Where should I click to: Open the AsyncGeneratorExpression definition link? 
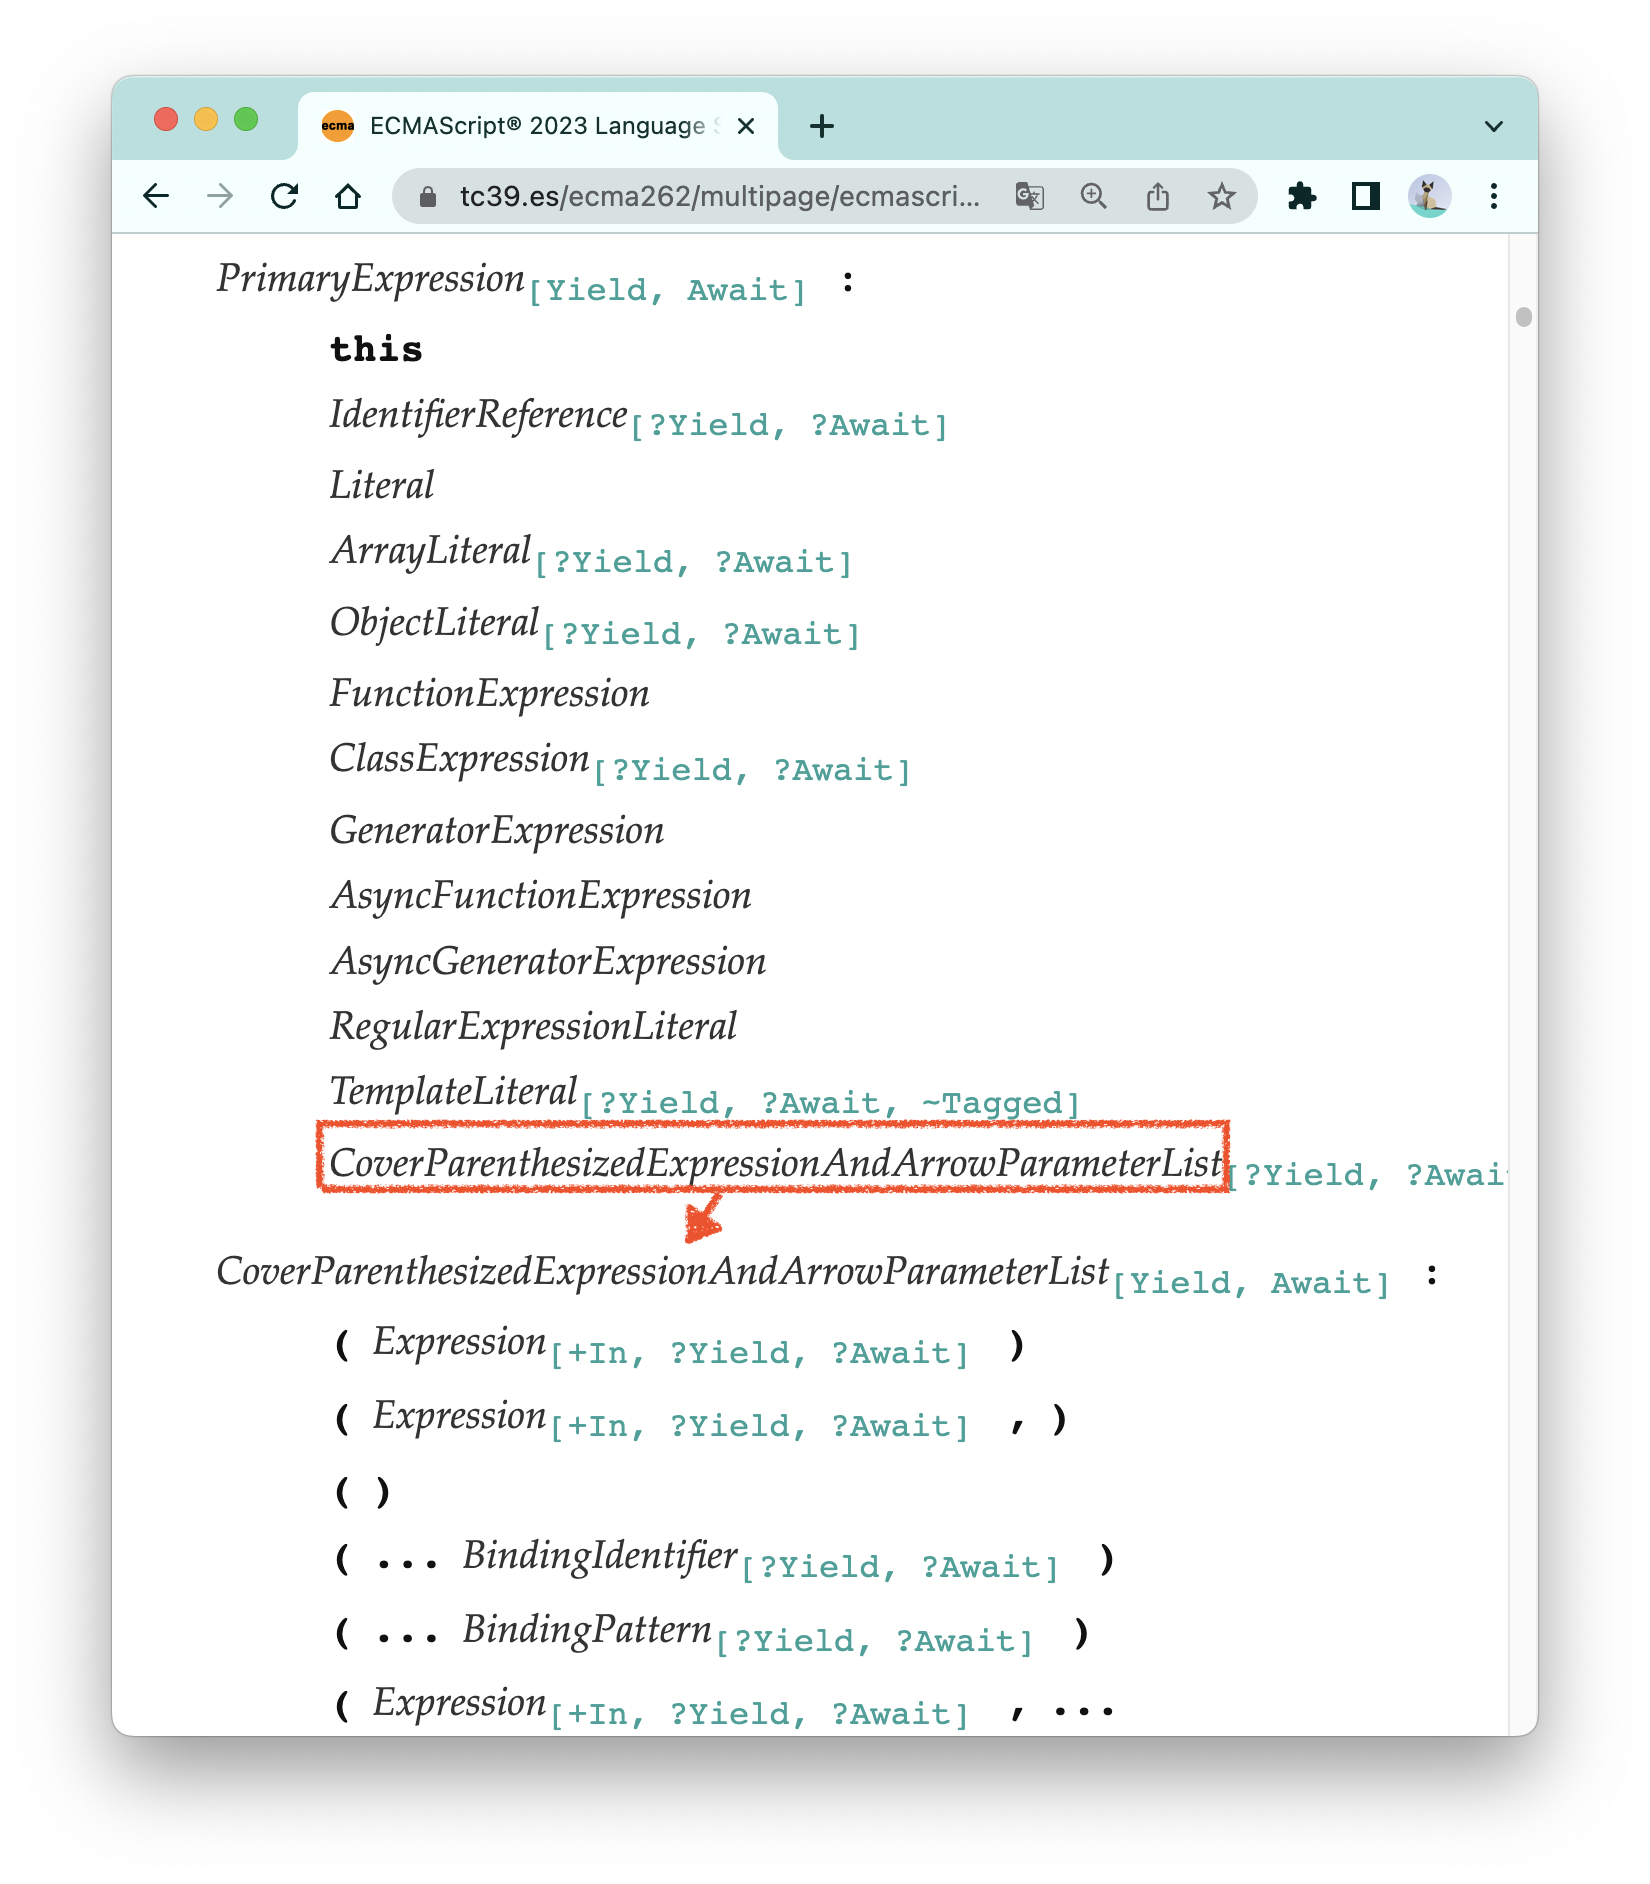click(x=548, y=962)
